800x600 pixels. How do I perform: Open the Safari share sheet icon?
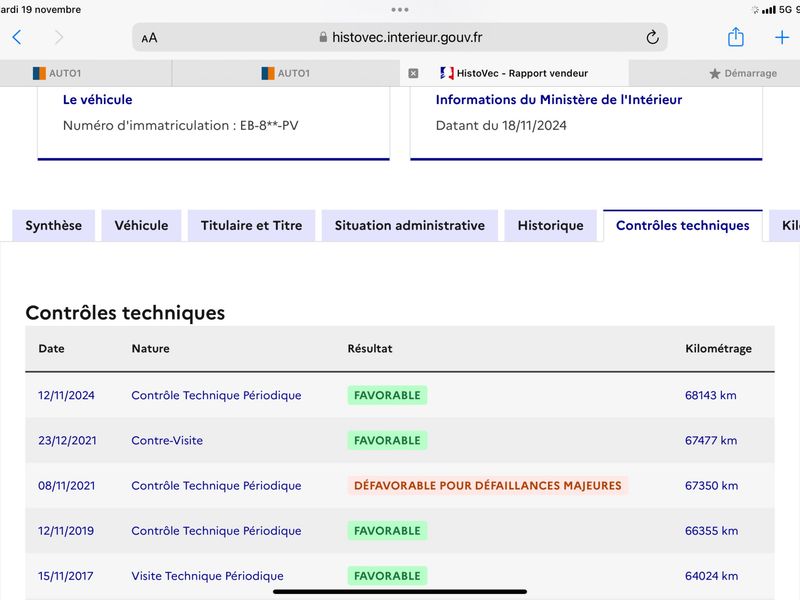point(735,37)
